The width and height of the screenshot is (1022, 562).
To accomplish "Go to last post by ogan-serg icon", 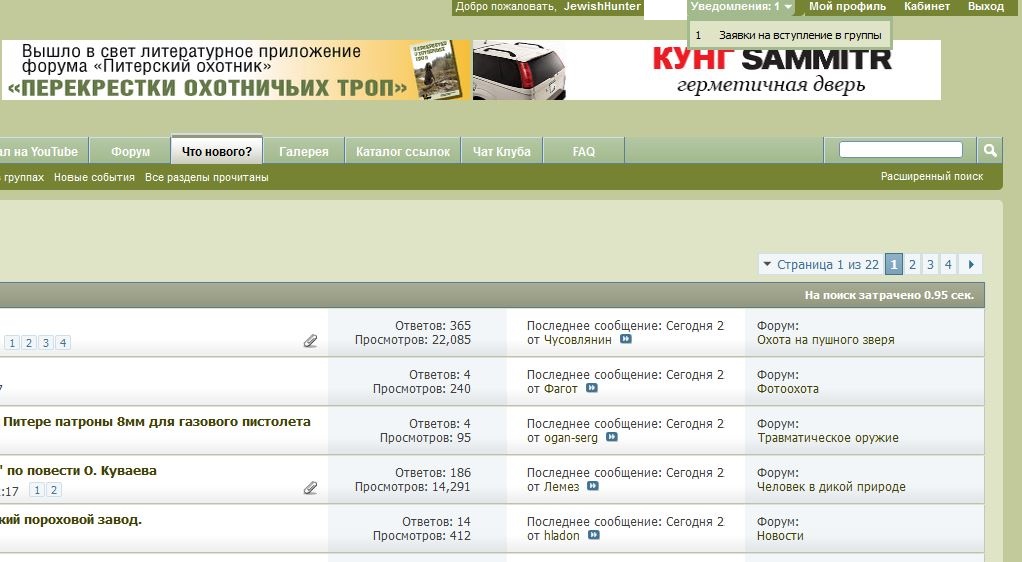I will [x=612, y=438].
